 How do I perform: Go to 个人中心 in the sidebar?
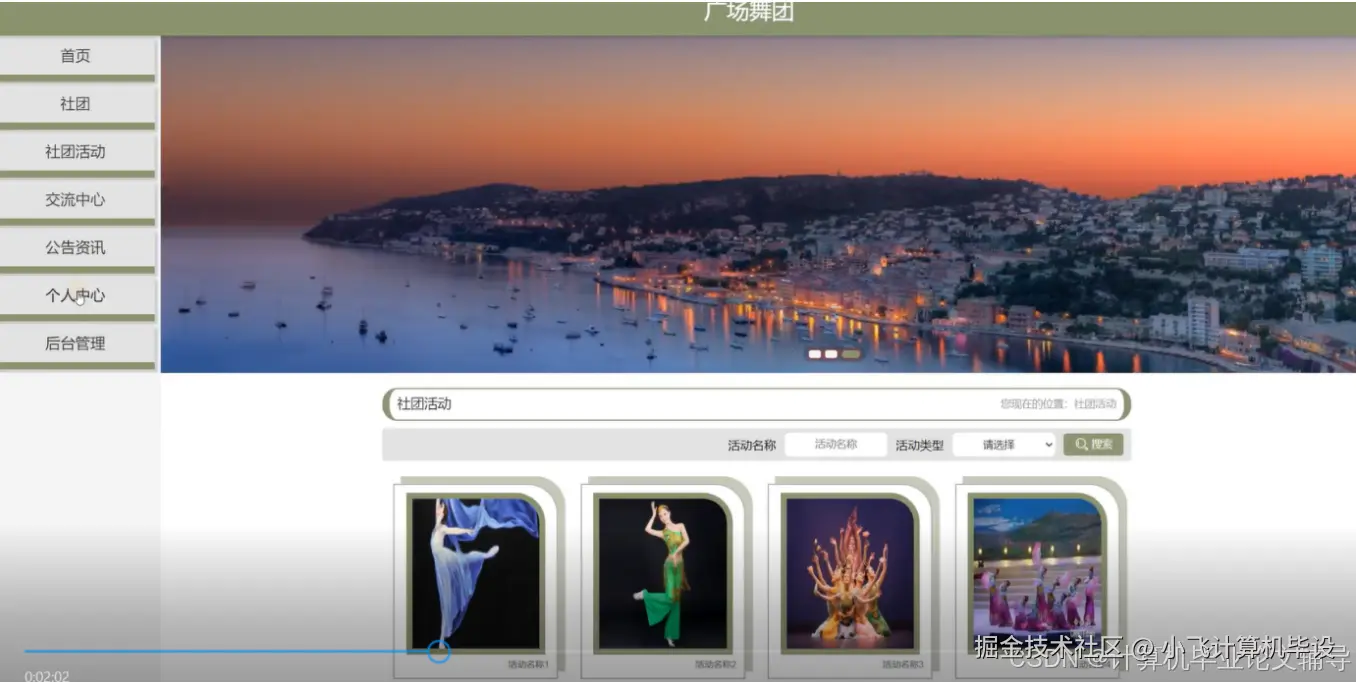coord(76,296)
